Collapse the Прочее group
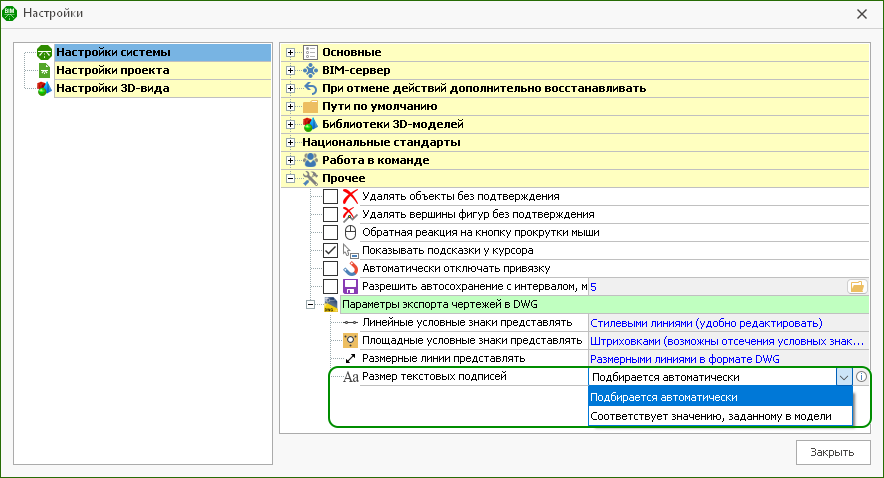Image resolution: width=884 pixels, height=478 pixels. [x=290, y=179]
